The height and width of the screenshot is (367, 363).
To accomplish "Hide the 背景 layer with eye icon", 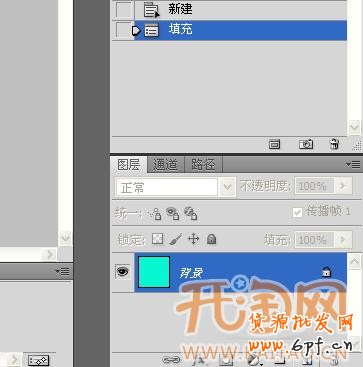I will pos(122,272).
